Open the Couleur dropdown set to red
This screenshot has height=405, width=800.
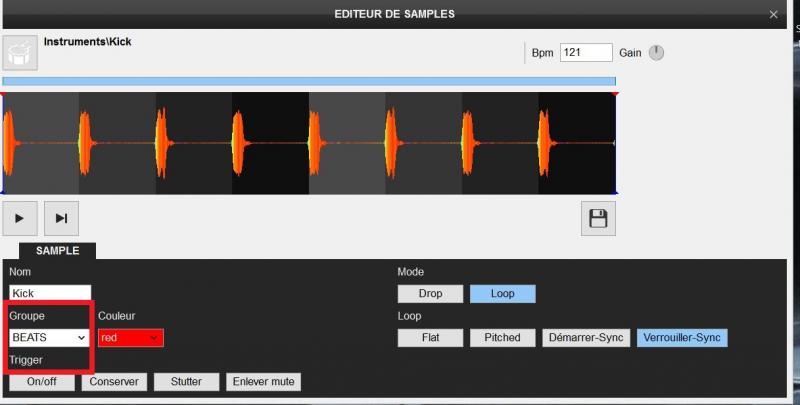(131, 338)
